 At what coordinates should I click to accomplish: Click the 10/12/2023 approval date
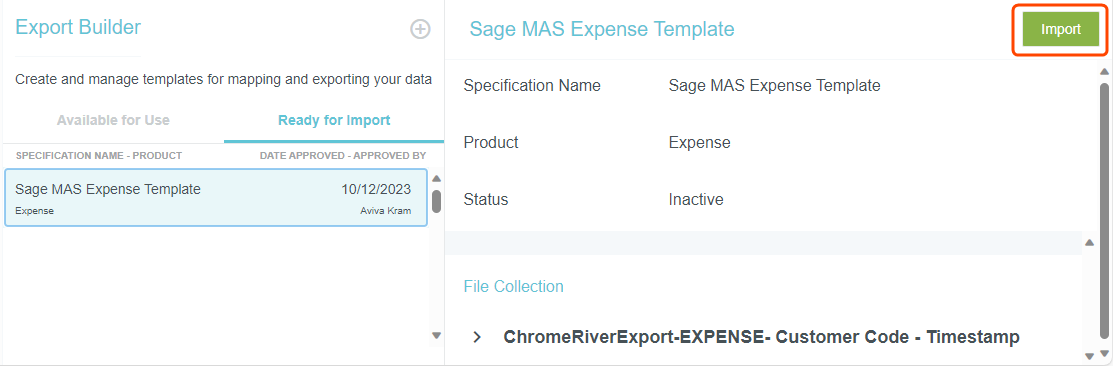point(375,189)
